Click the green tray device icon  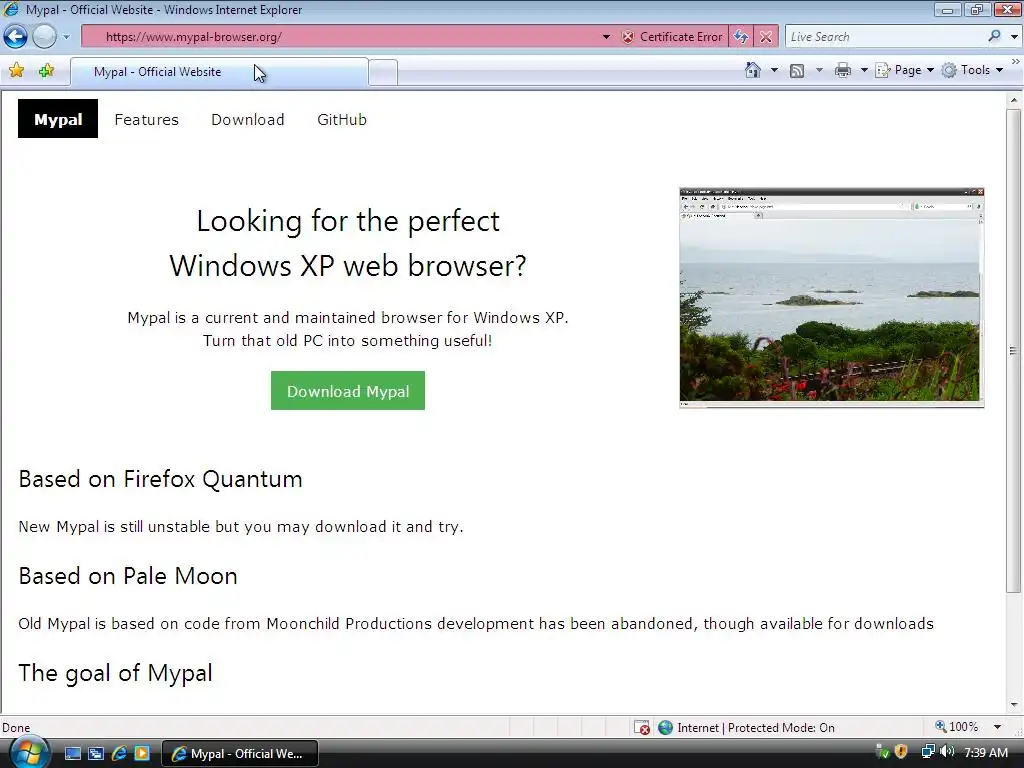[x=883, y=752]
